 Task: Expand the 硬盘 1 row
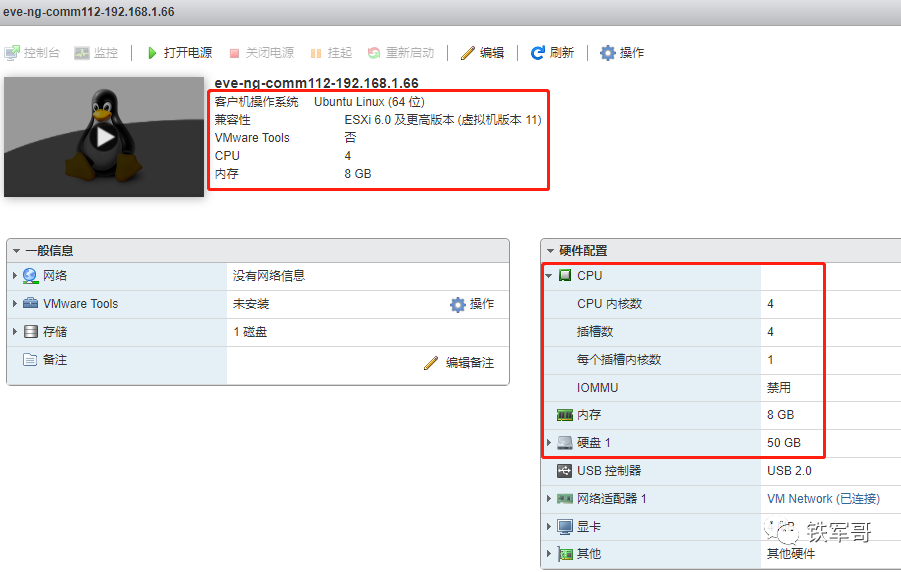pos(549,443)
